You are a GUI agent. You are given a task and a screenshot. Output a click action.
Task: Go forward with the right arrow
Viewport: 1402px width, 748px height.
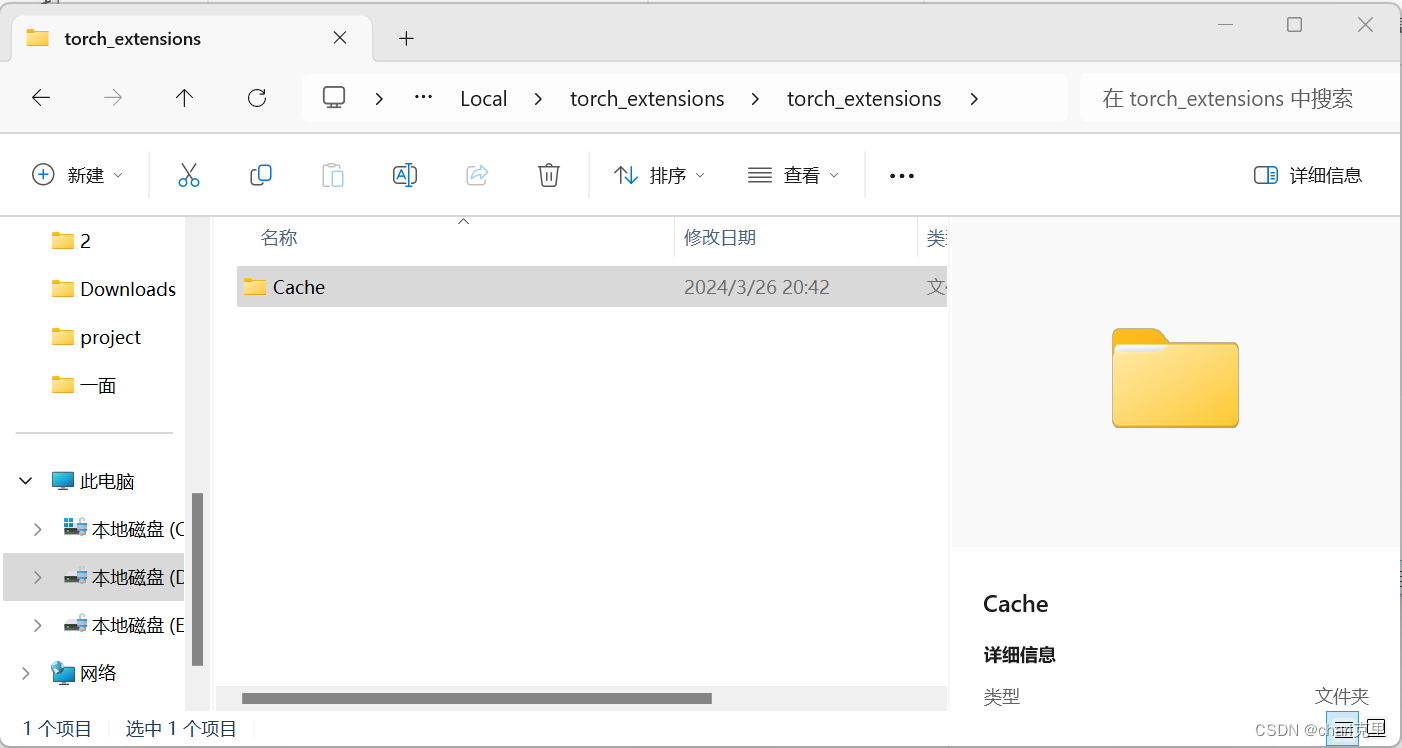tap(113, 98)
